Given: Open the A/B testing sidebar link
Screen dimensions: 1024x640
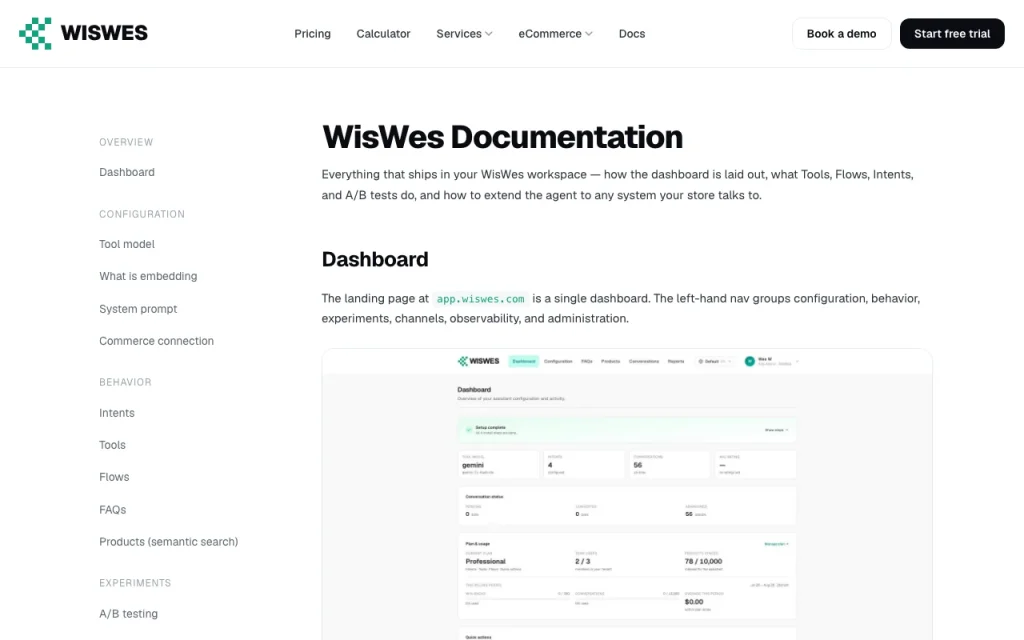Looking at the screenshot, I should (129, 613).
